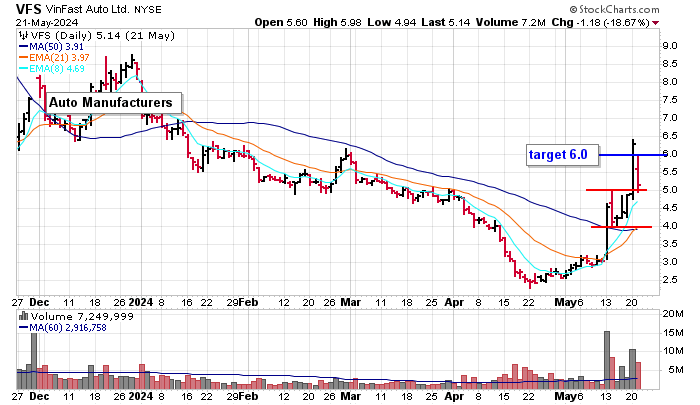Click the Mar label on price date axis

tap(350, 302)
